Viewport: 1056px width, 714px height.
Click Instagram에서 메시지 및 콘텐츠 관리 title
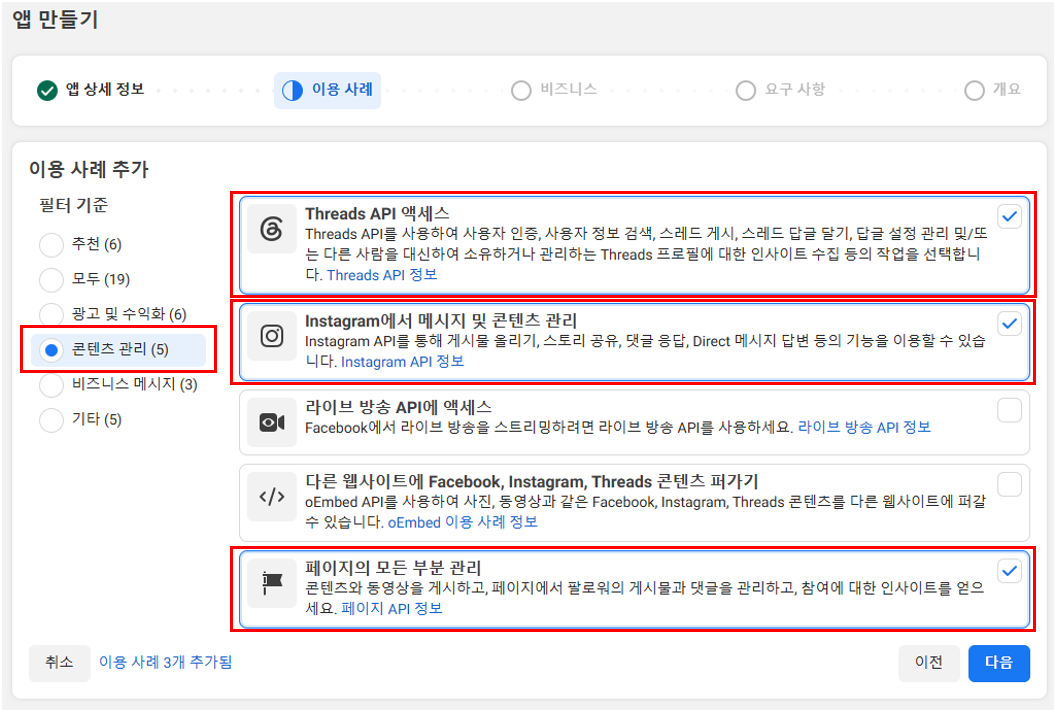pyautogui.click(x=441, y=321)
